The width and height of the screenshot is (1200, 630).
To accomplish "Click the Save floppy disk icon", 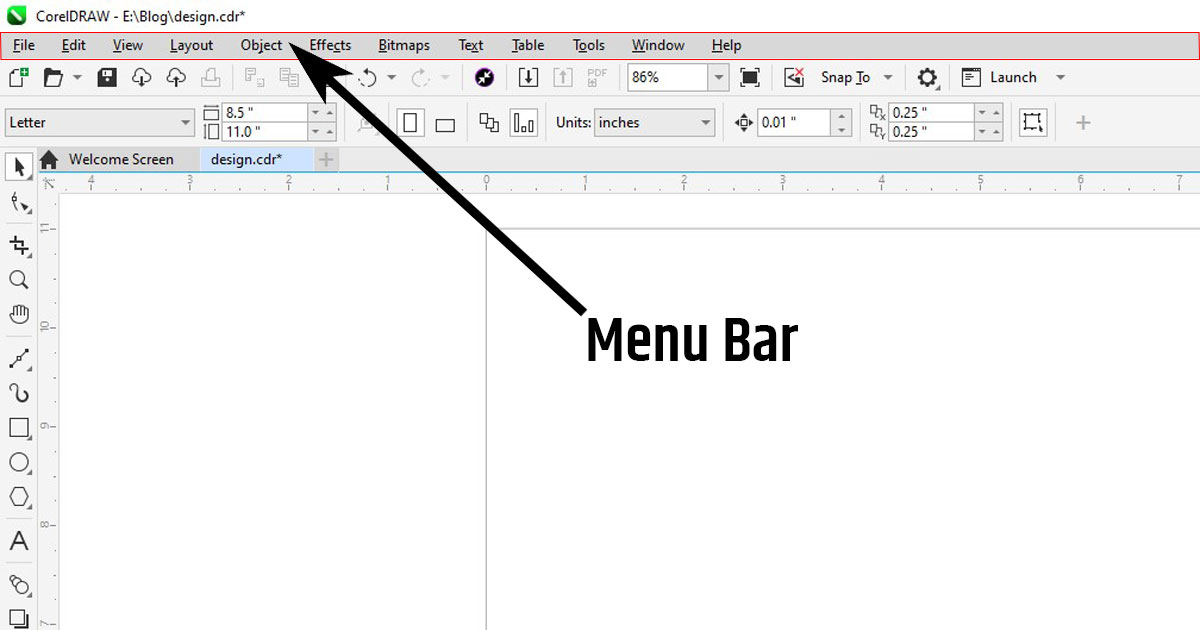I will tap(107, 77).
